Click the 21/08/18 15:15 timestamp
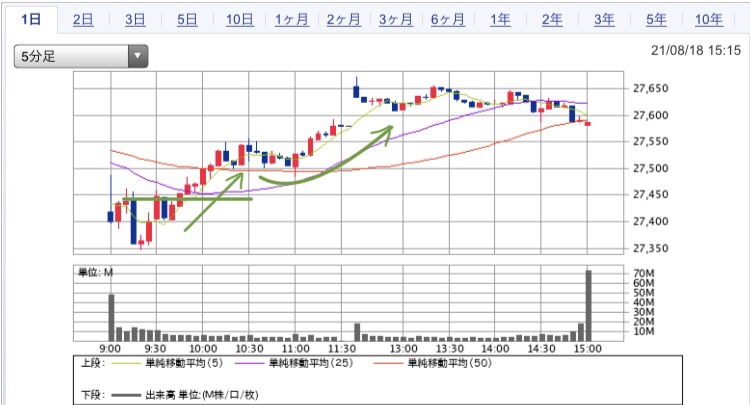The width and height of the screenshot is (750, 405). pos(695,50)
